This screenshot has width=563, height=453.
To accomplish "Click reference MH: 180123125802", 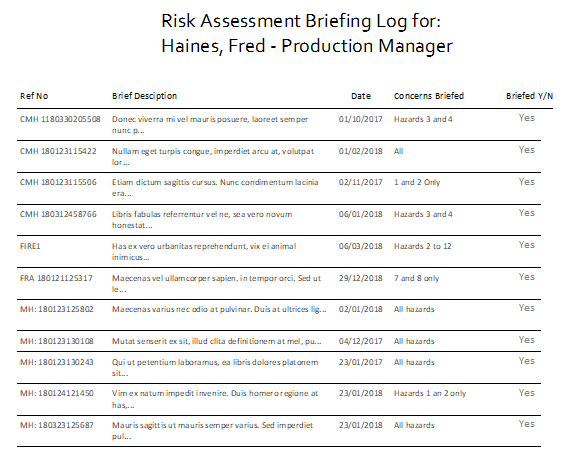I will coord(57,309).
